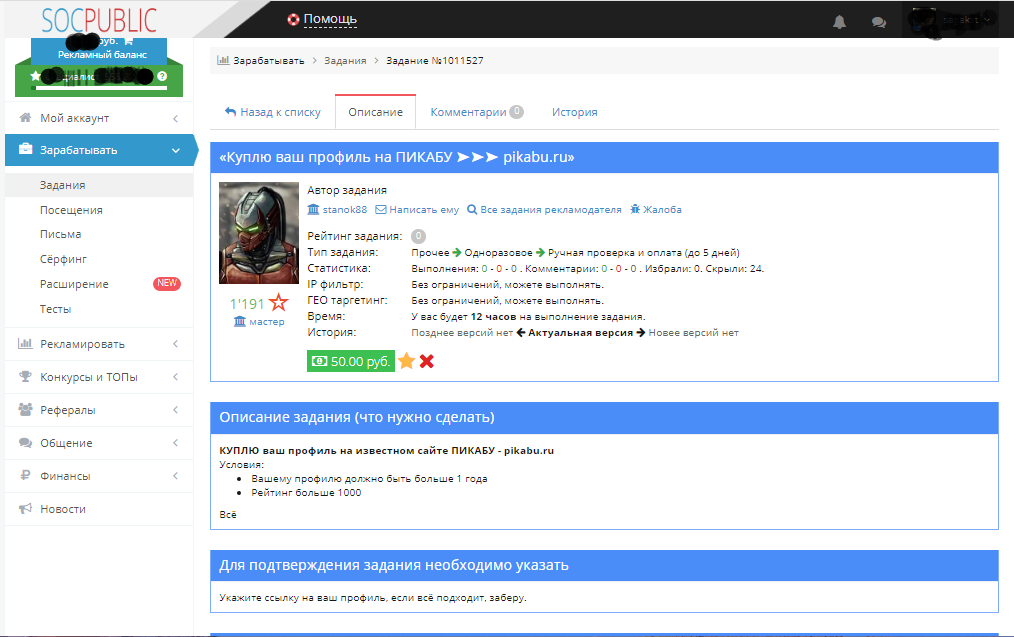Click the ruble icon beside Финансы
This screenshot has width=1014, height=637.
point(25,475)
